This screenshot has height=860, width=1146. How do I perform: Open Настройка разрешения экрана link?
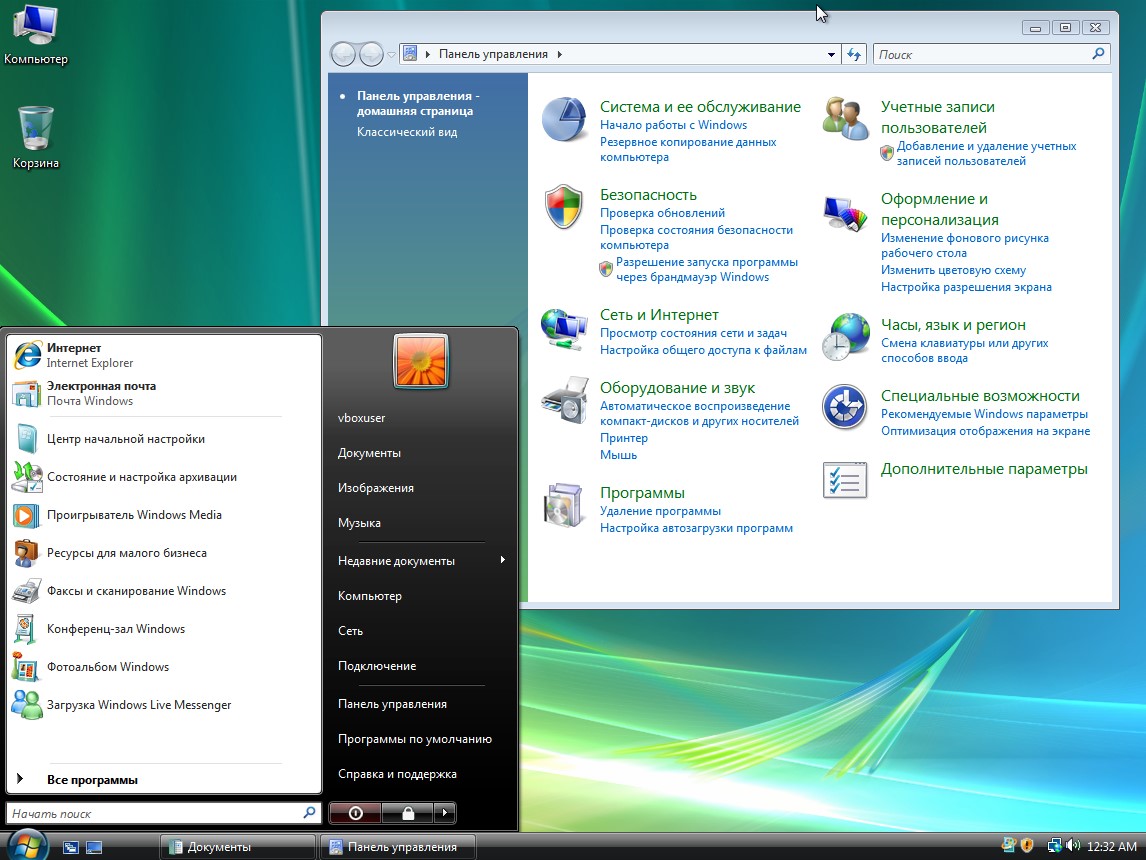[966, 287]
